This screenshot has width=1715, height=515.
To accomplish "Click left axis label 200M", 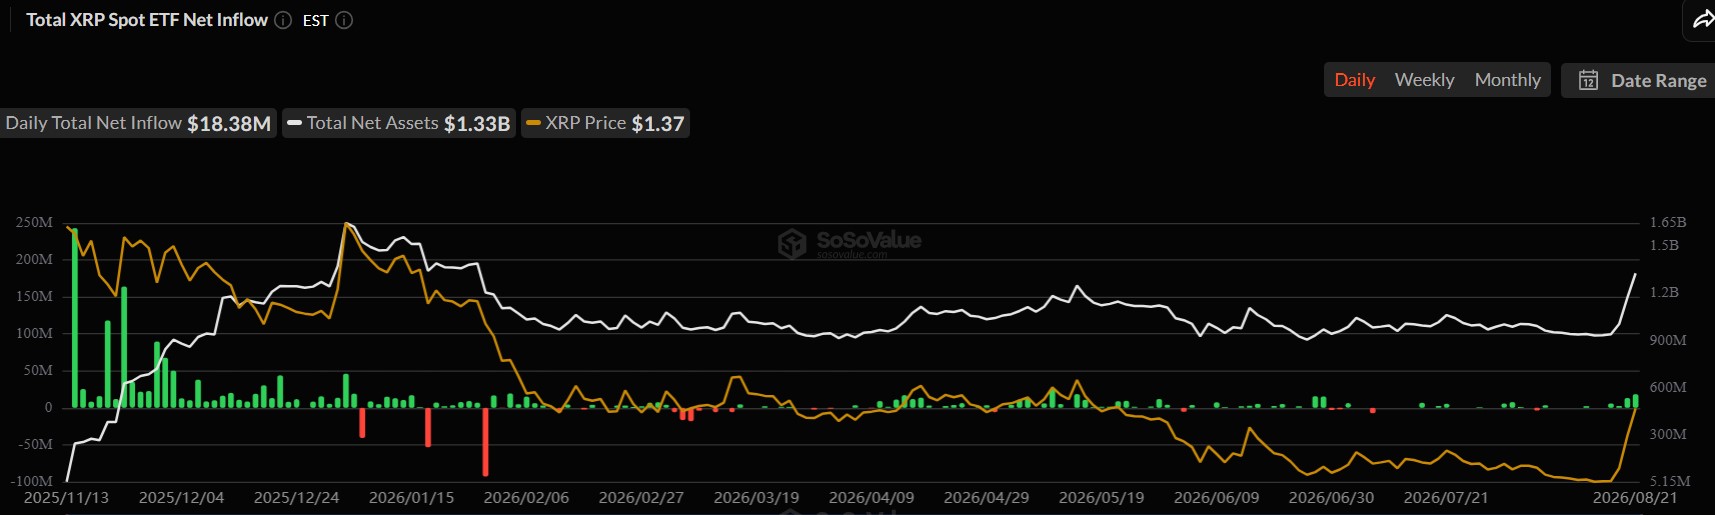I will point(34,259).
